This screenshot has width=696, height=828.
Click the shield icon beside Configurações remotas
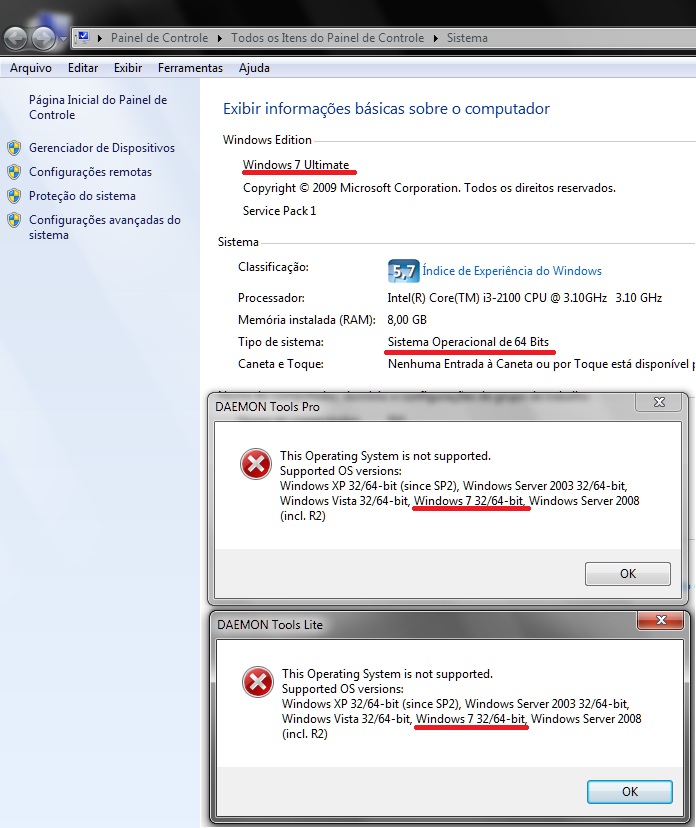[14, 172]
